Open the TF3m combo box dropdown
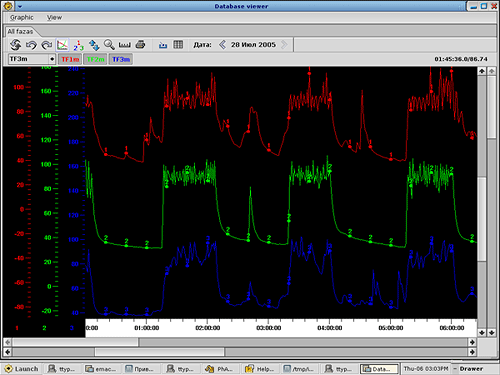The height and width of the screenshot is (375, 500). coord(32,59)
